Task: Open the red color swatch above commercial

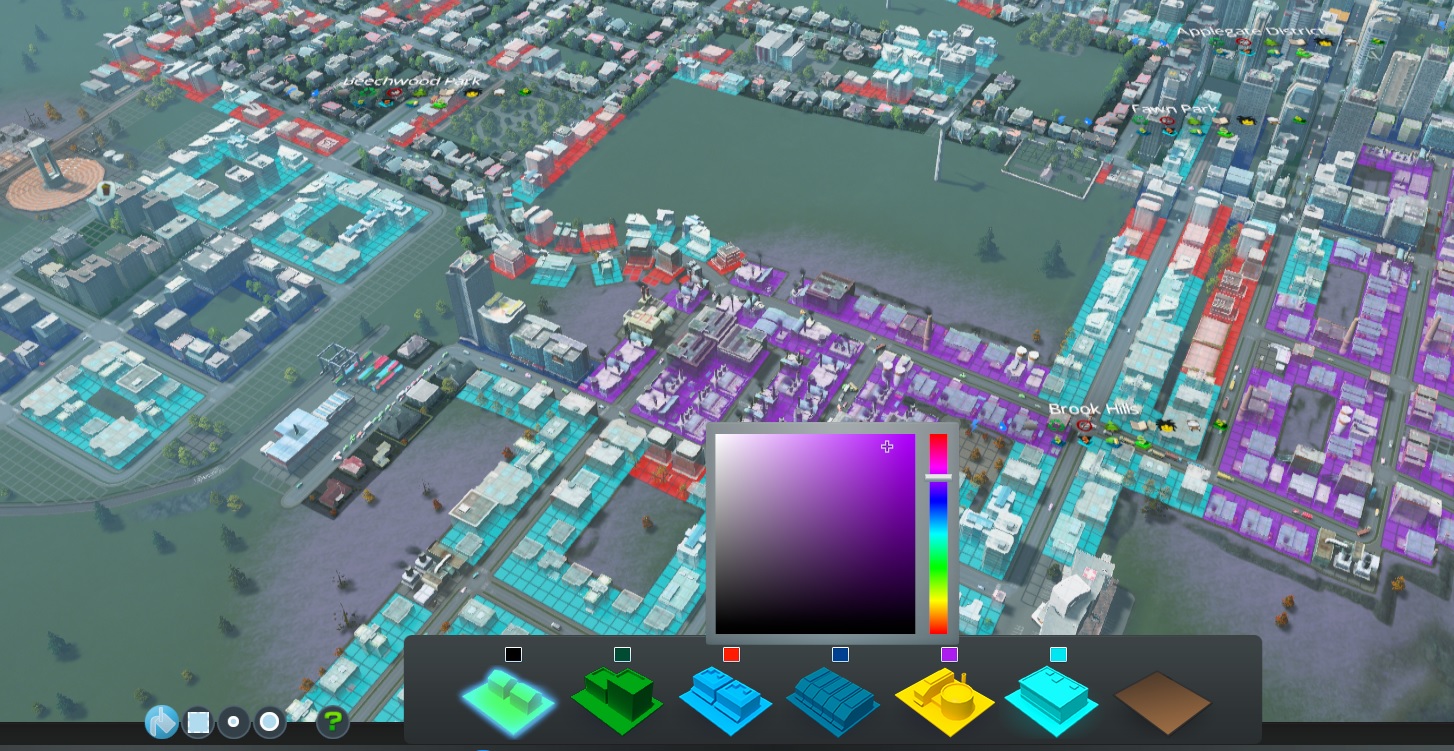Action: coord(731,654)
